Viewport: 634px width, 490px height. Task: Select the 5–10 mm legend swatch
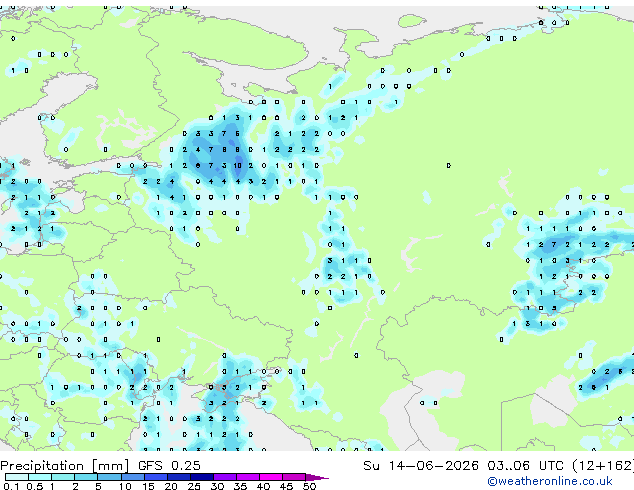pyautogui.click(x=109, y=477)
